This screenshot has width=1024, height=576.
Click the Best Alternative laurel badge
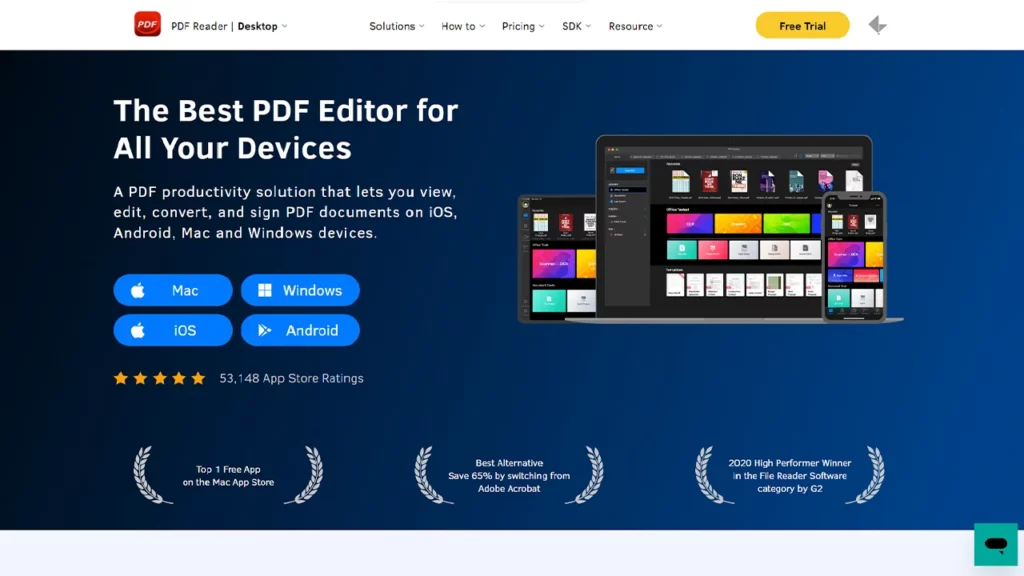[509, 475]
